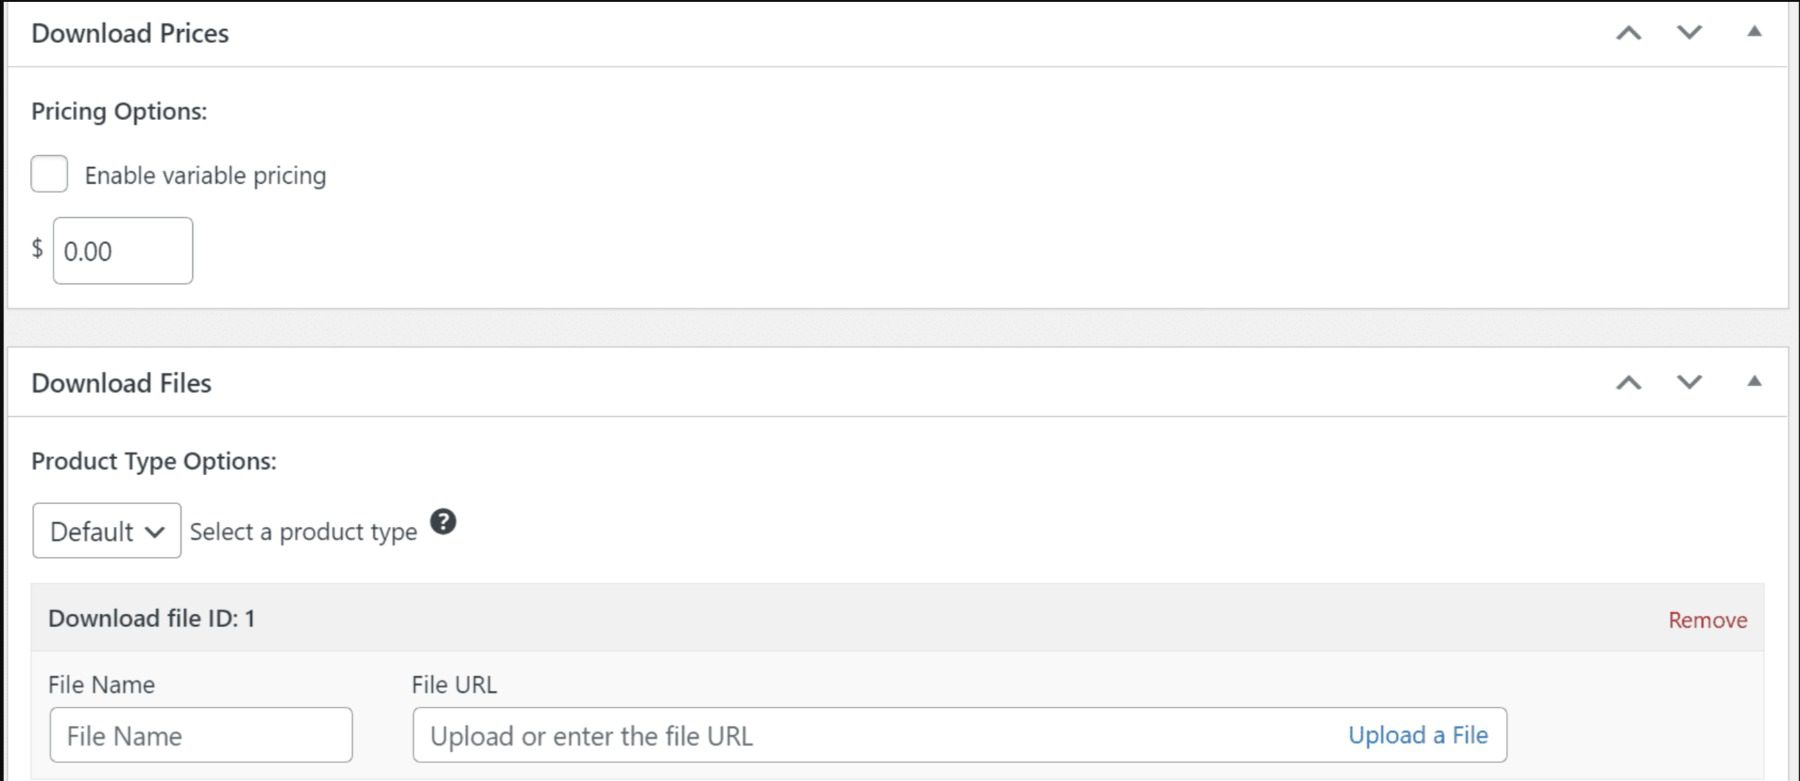The image size is (1800, 781).
Task: Move the Download Files panel down
Action: click(1688, 382)
